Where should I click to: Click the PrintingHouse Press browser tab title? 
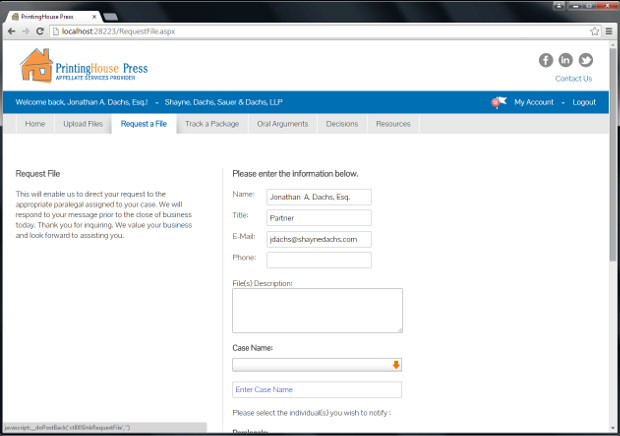click(47, 17)
